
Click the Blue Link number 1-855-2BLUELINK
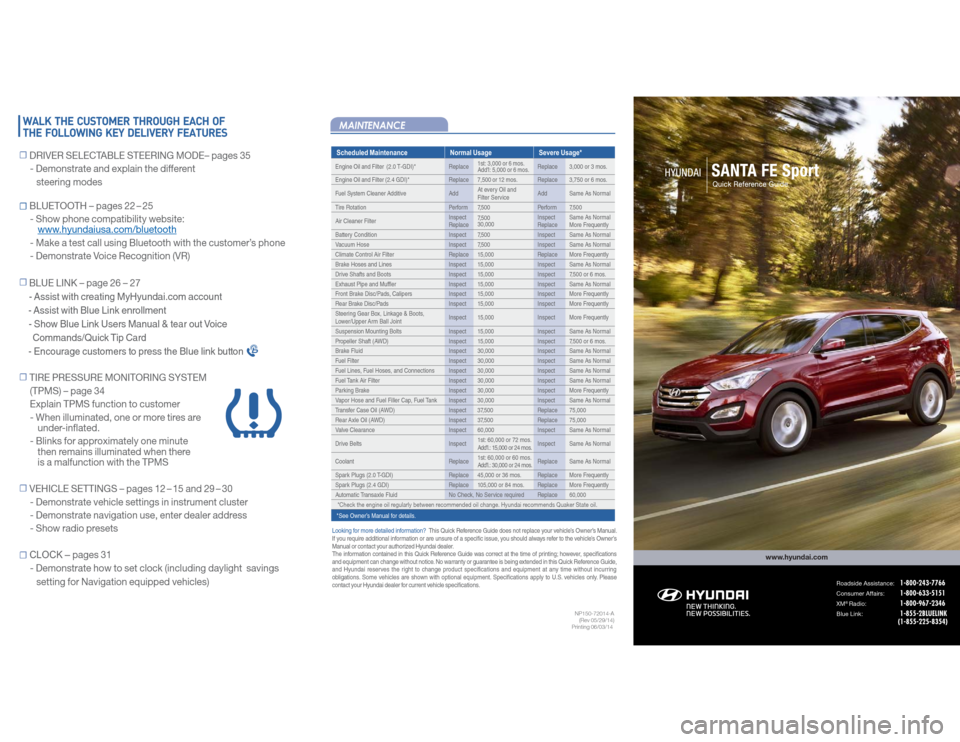coord(923,613)
